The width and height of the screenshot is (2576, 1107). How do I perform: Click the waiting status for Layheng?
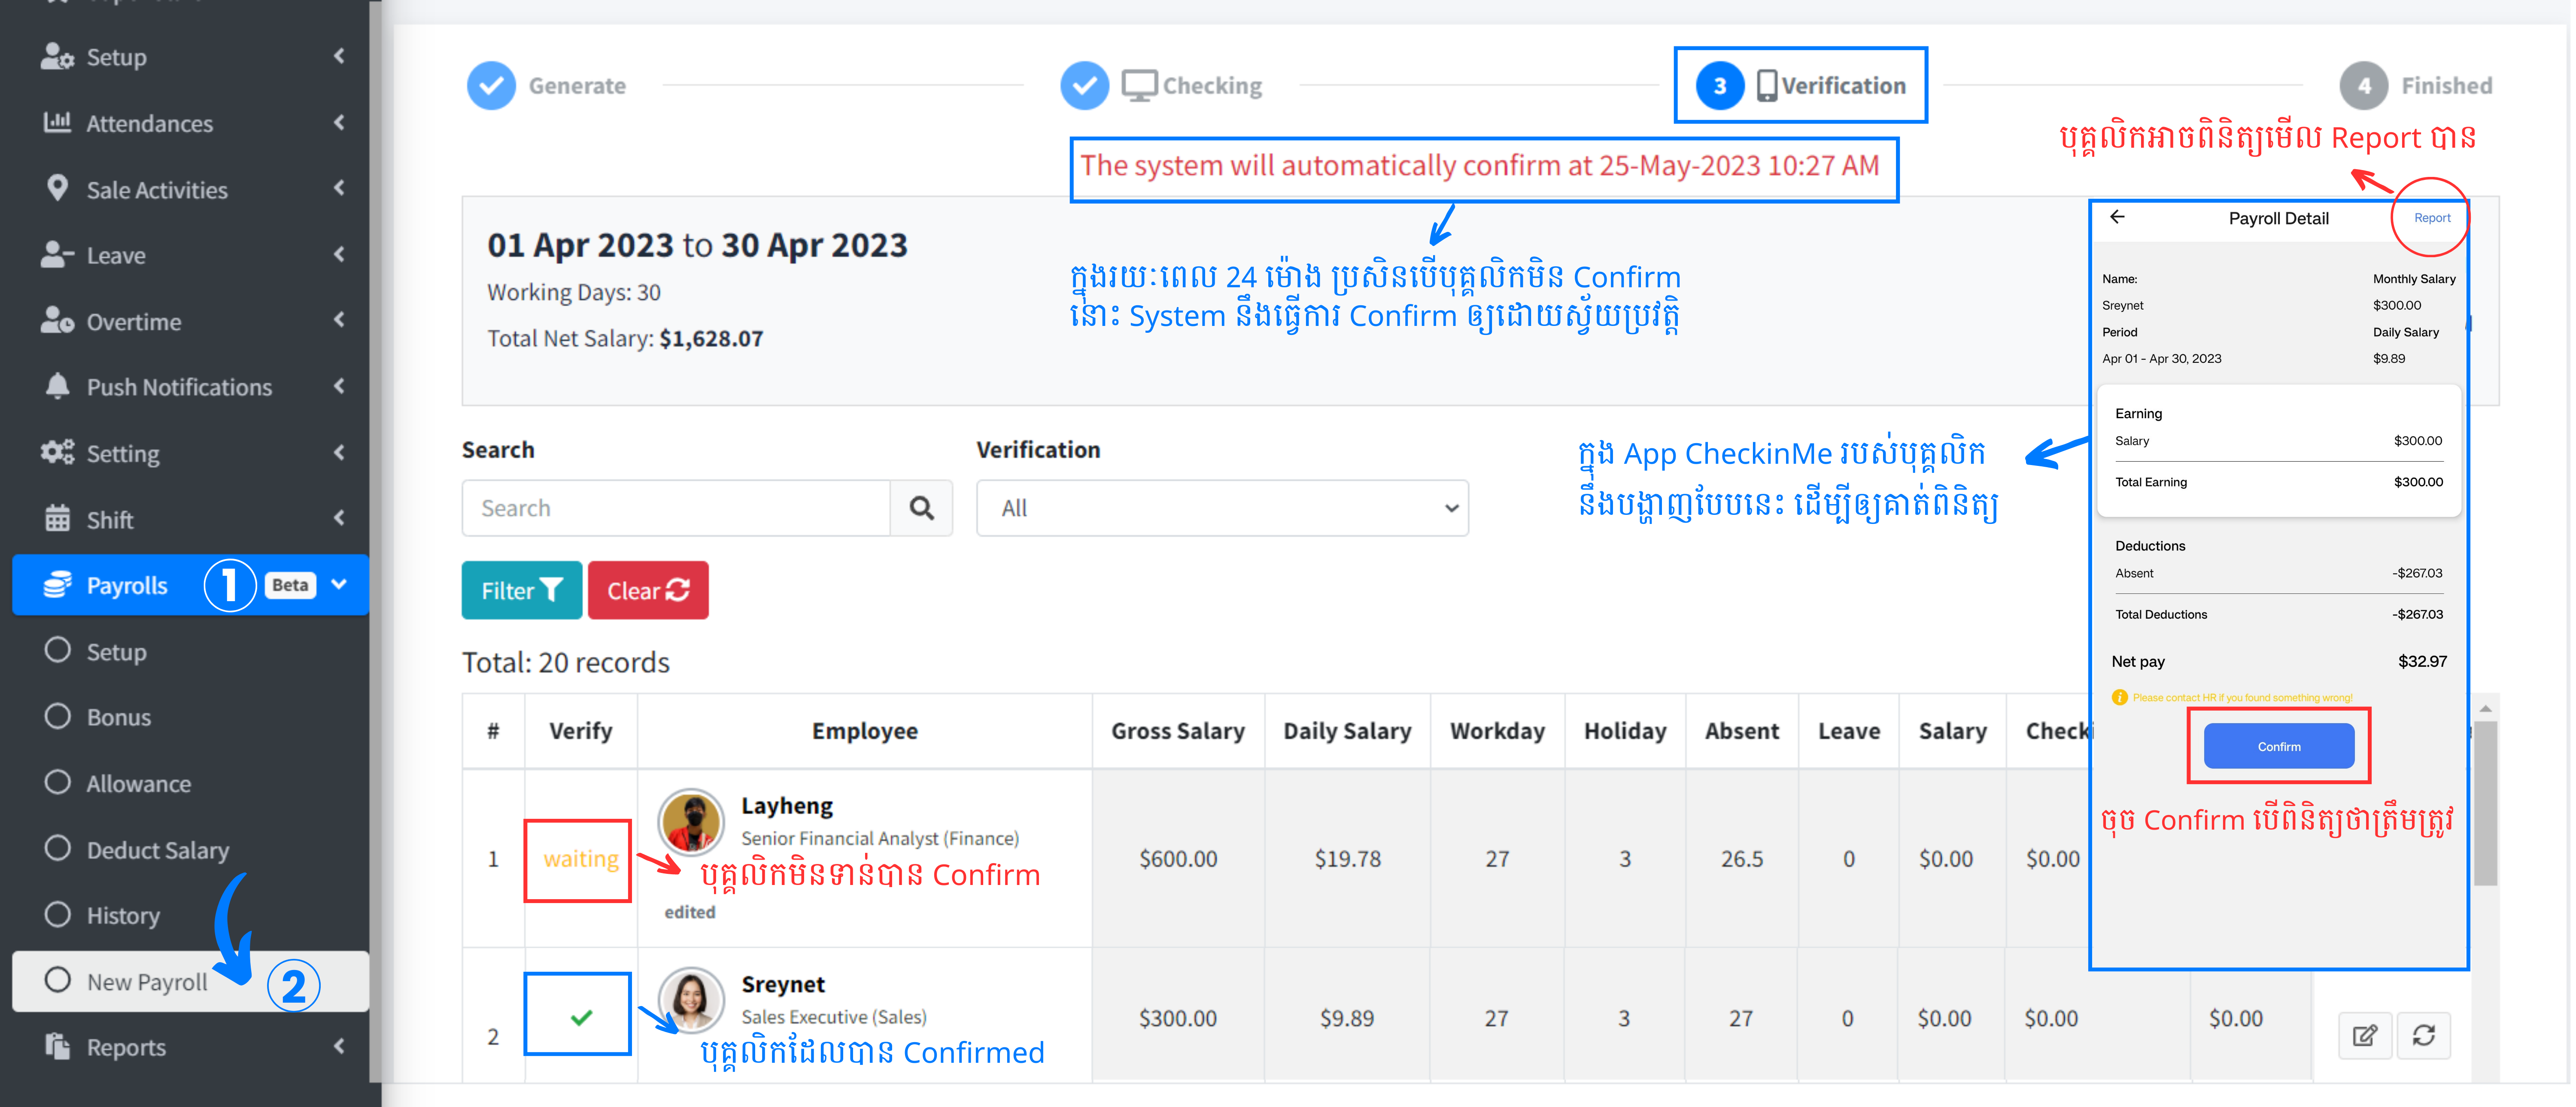tap(580, 858)
